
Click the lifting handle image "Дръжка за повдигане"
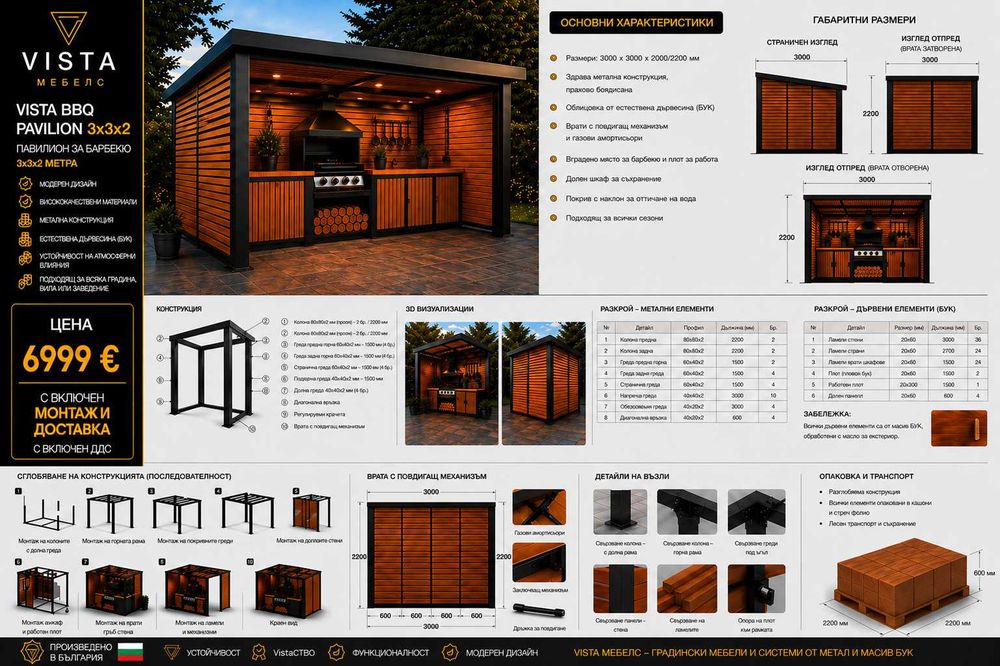tap(539, 611)
